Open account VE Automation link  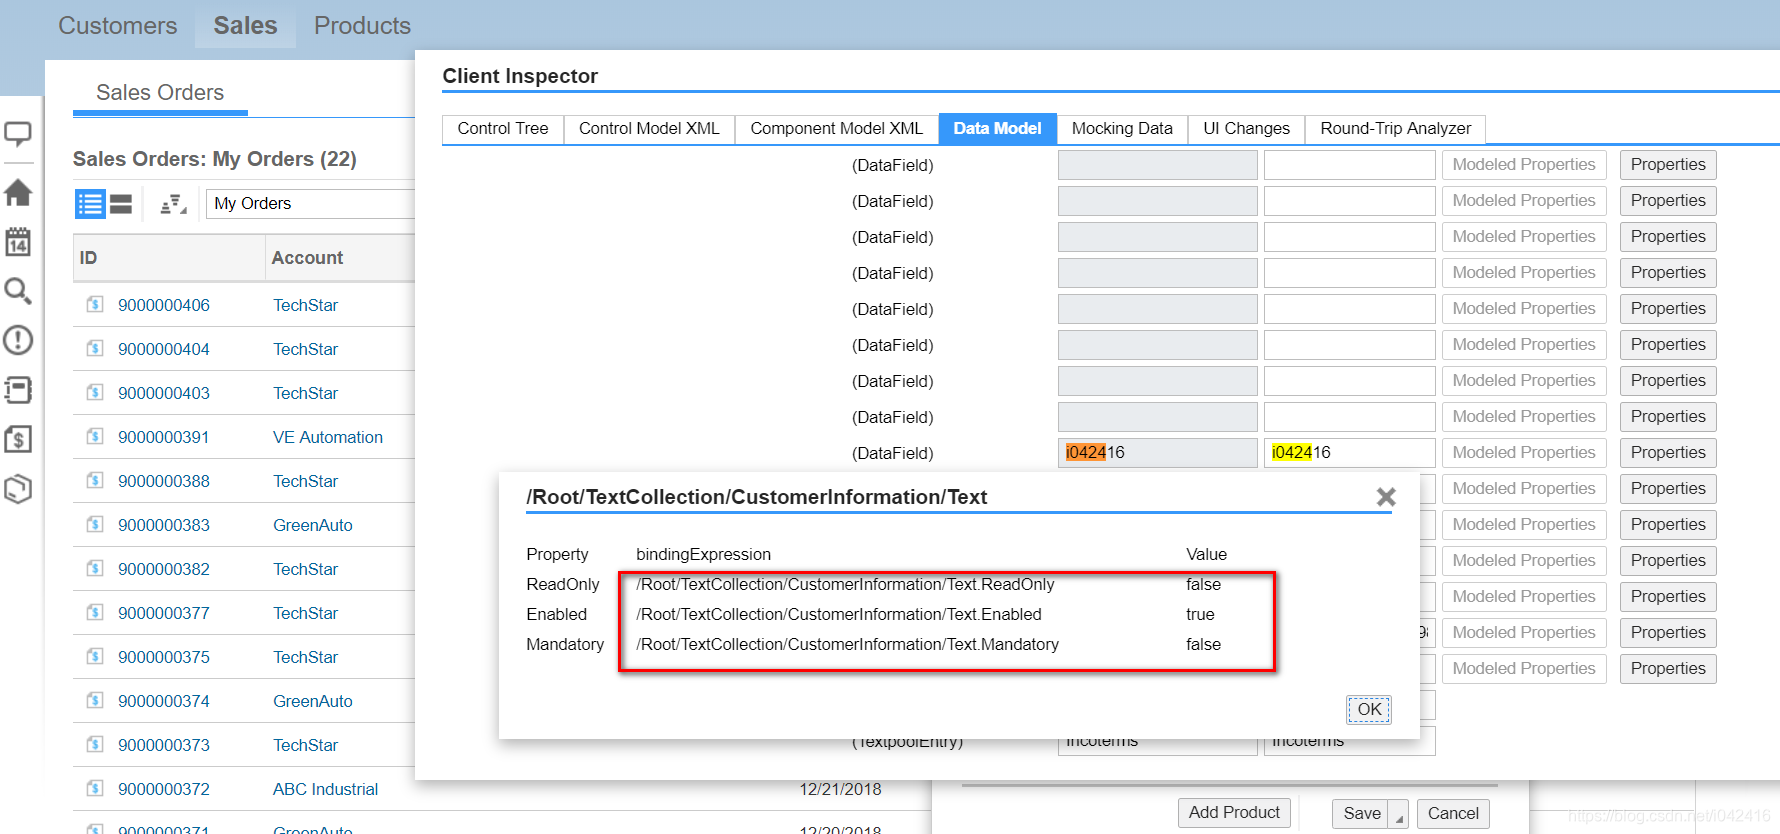coord(328,437)
